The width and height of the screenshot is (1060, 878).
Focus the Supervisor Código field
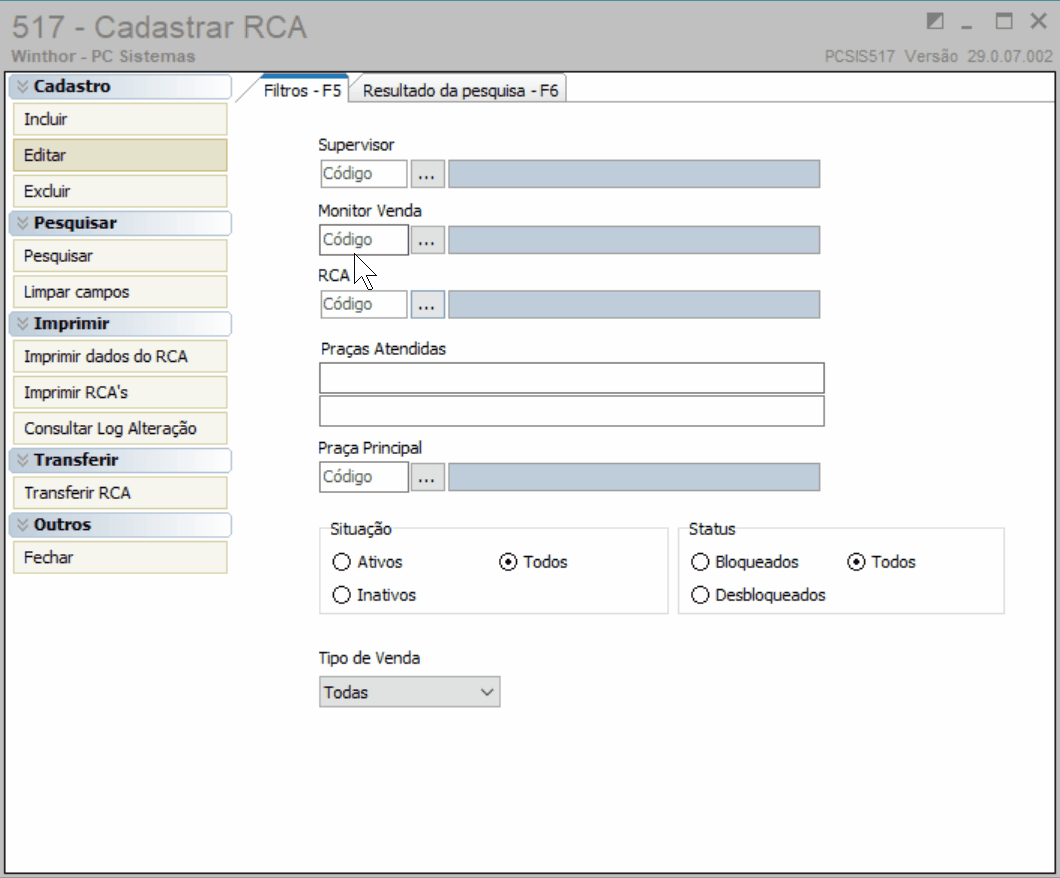click(364, 174)
